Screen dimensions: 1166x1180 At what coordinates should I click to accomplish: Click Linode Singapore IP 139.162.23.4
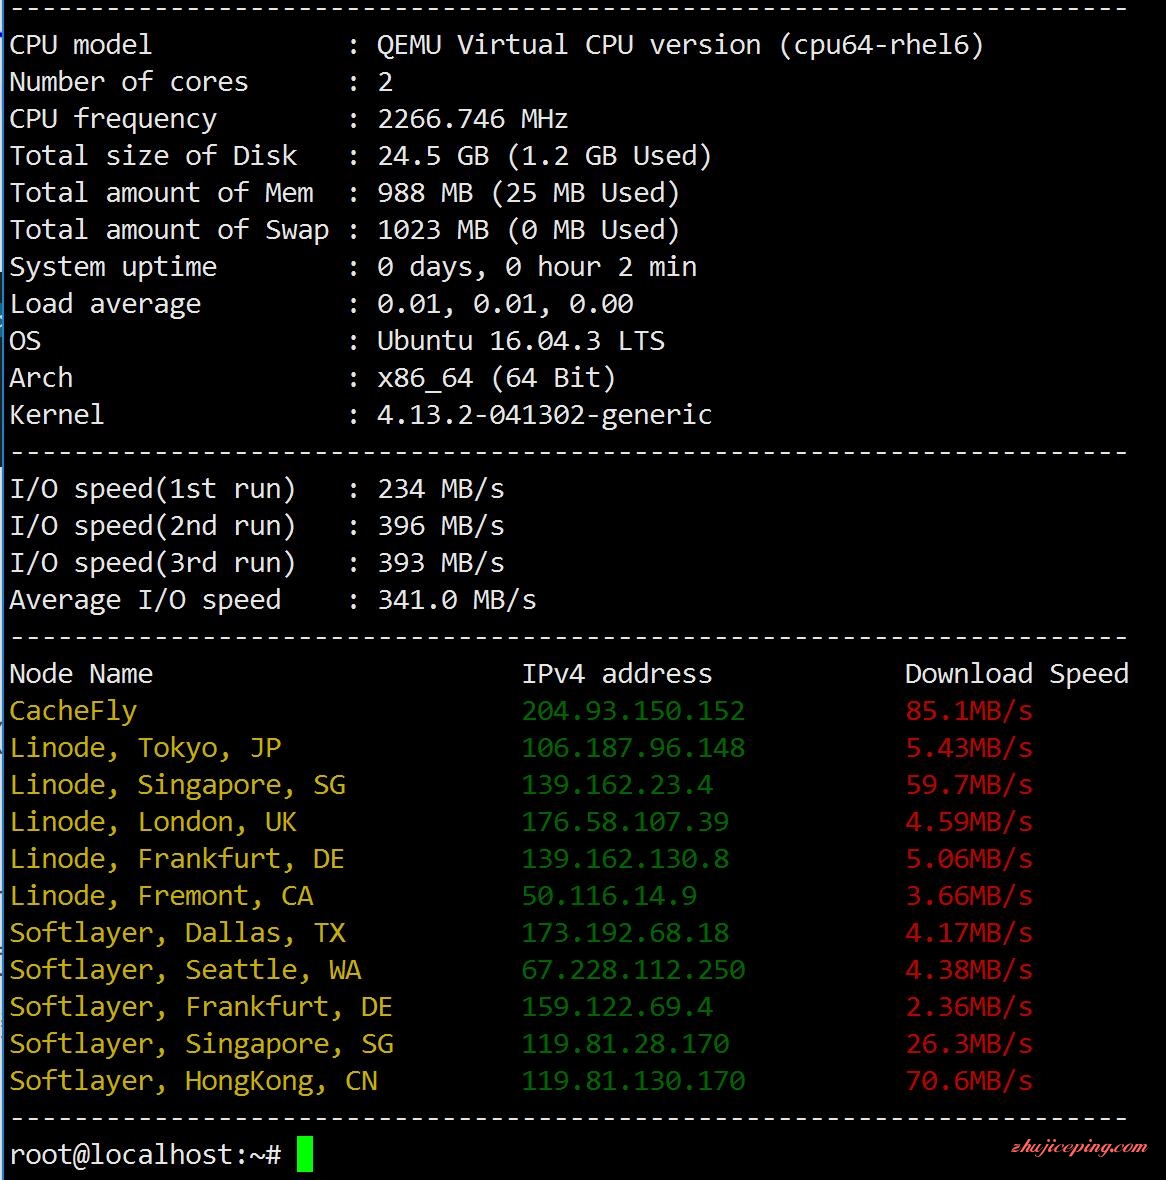[617, 784]
